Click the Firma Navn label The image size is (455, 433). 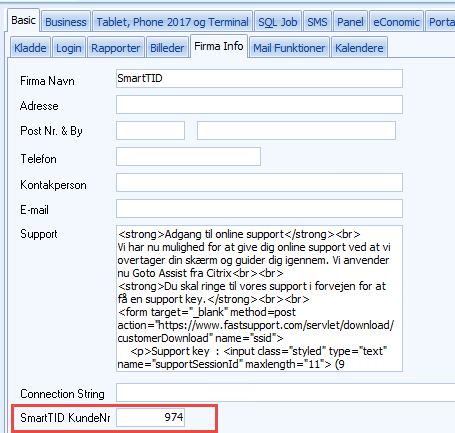tap(47, 81)
